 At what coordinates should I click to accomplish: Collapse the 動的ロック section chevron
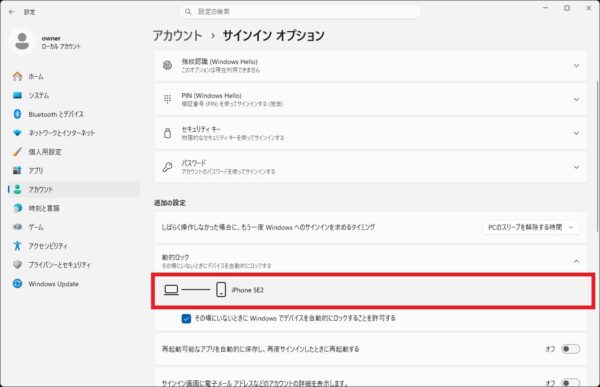pyautogui.click(x=576, y=261)
